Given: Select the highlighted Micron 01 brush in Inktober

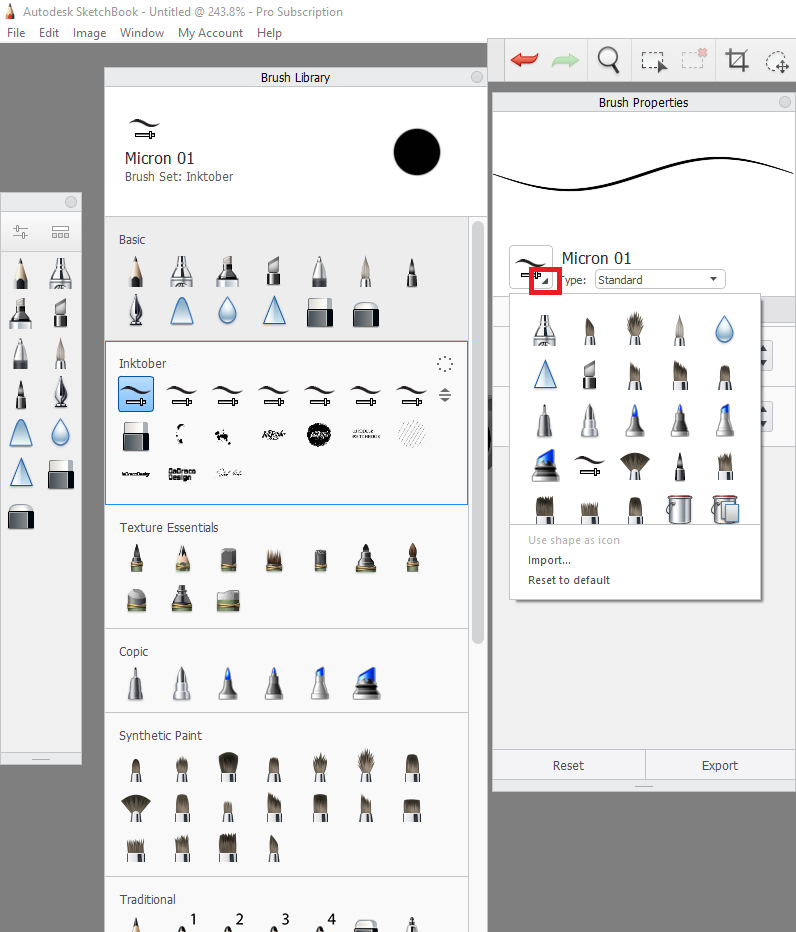Looking at the screenshot, I should (x=136, y=394).
